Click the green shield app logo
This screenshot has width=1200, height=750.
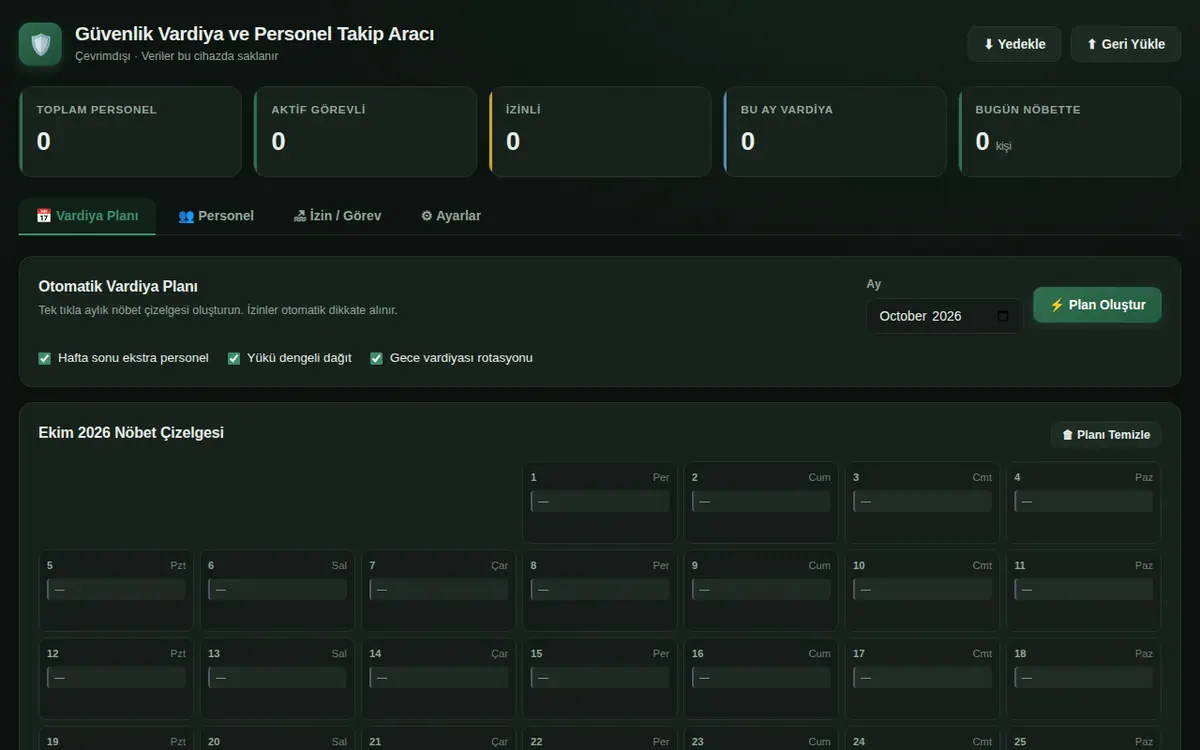[x=40, y=44]
